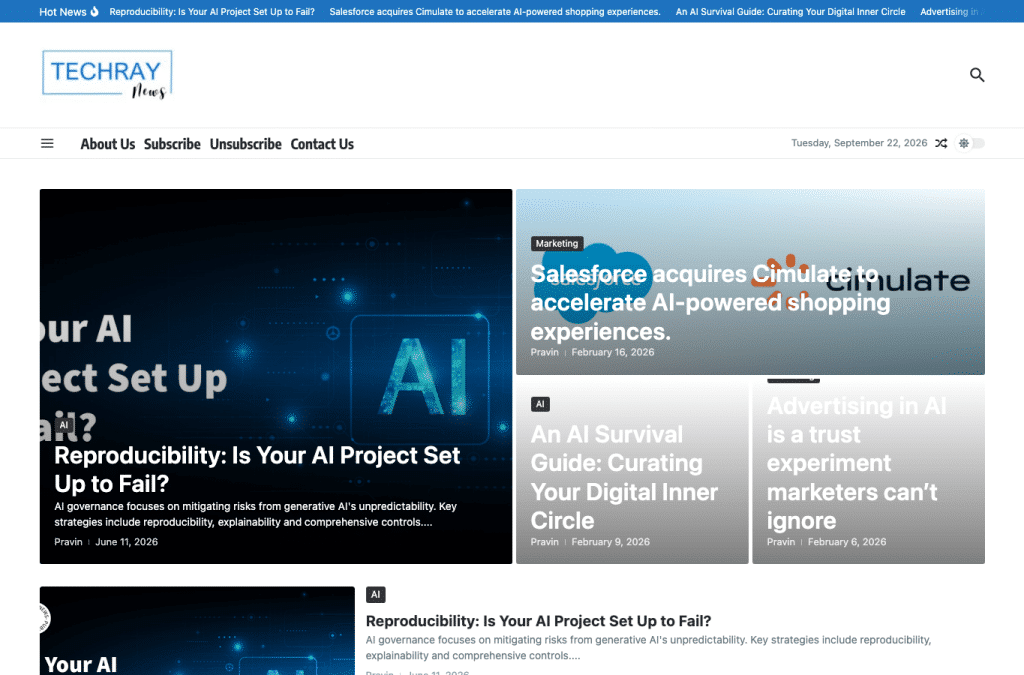This screenshot has width=1024, height=675.
Task: Open the Reproducibility headline in the Hot News ticker
Action: click(x=212, y=12)
